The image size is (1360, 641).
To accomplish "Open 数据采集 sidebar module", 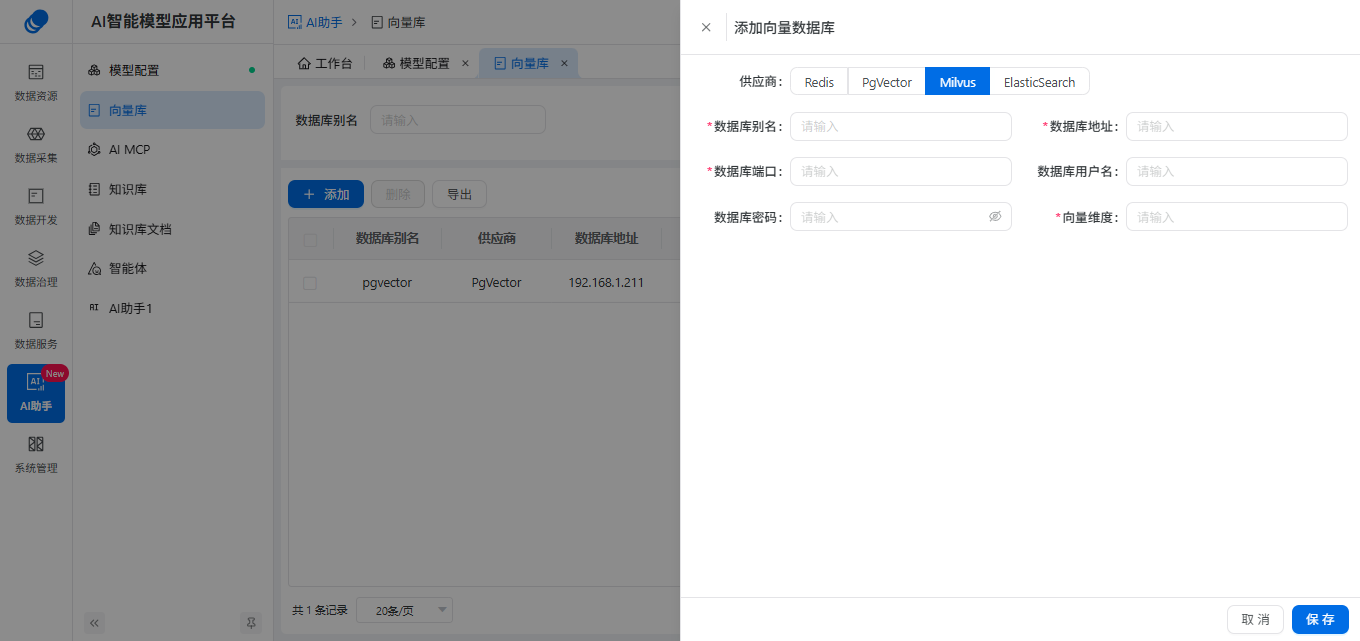I will coord(36,145).
